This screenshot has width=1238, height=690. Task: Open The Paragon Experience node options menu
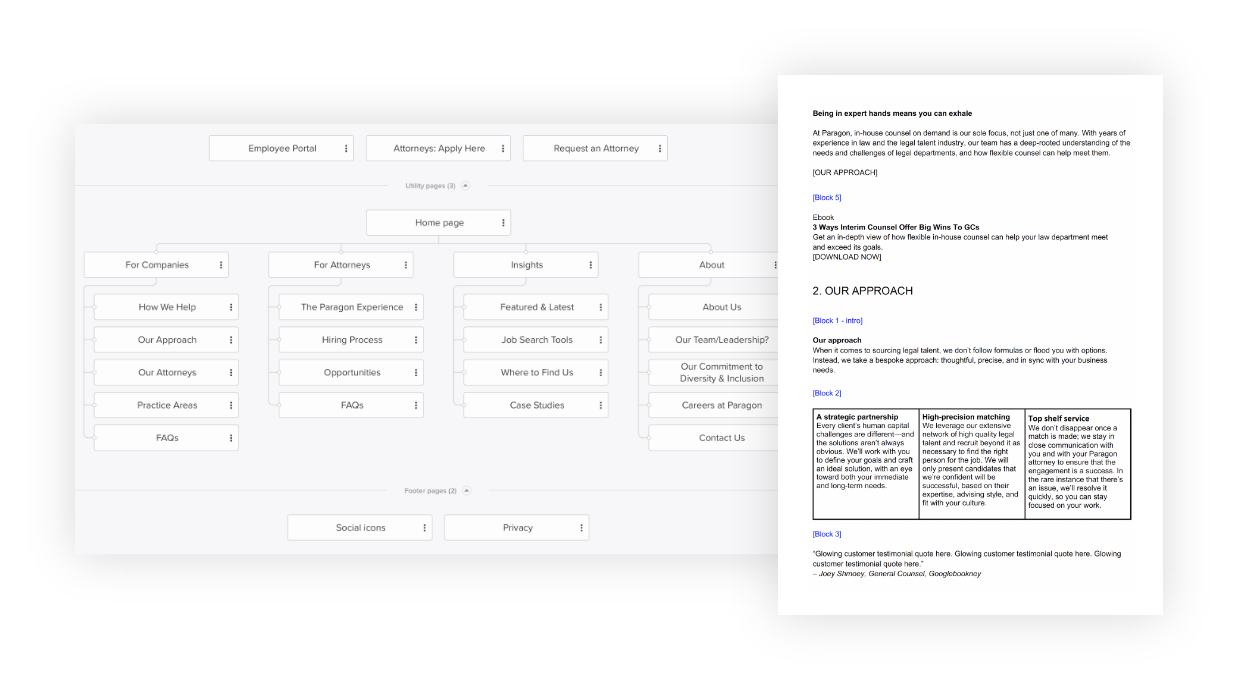(x=416, y=308)
